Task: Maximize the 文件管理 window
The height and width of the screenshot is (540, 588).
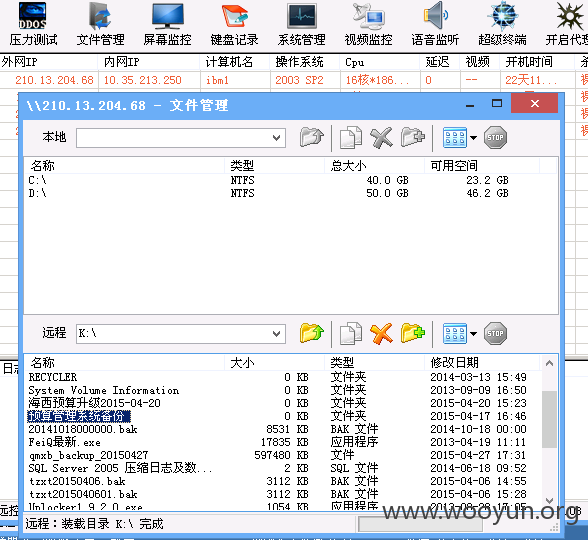Action: 497,103
